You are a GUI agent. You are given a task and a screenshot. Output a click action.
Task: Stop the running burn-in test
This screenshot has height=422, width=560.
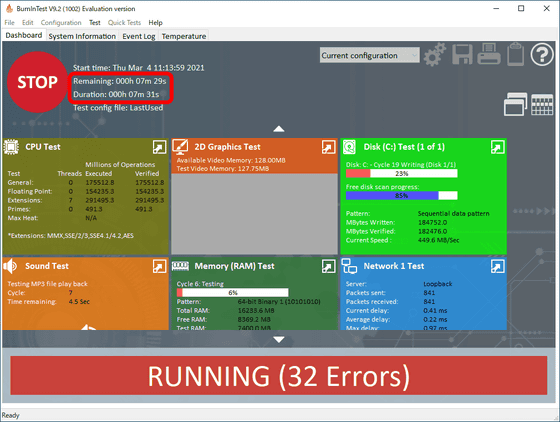[37, 82]
